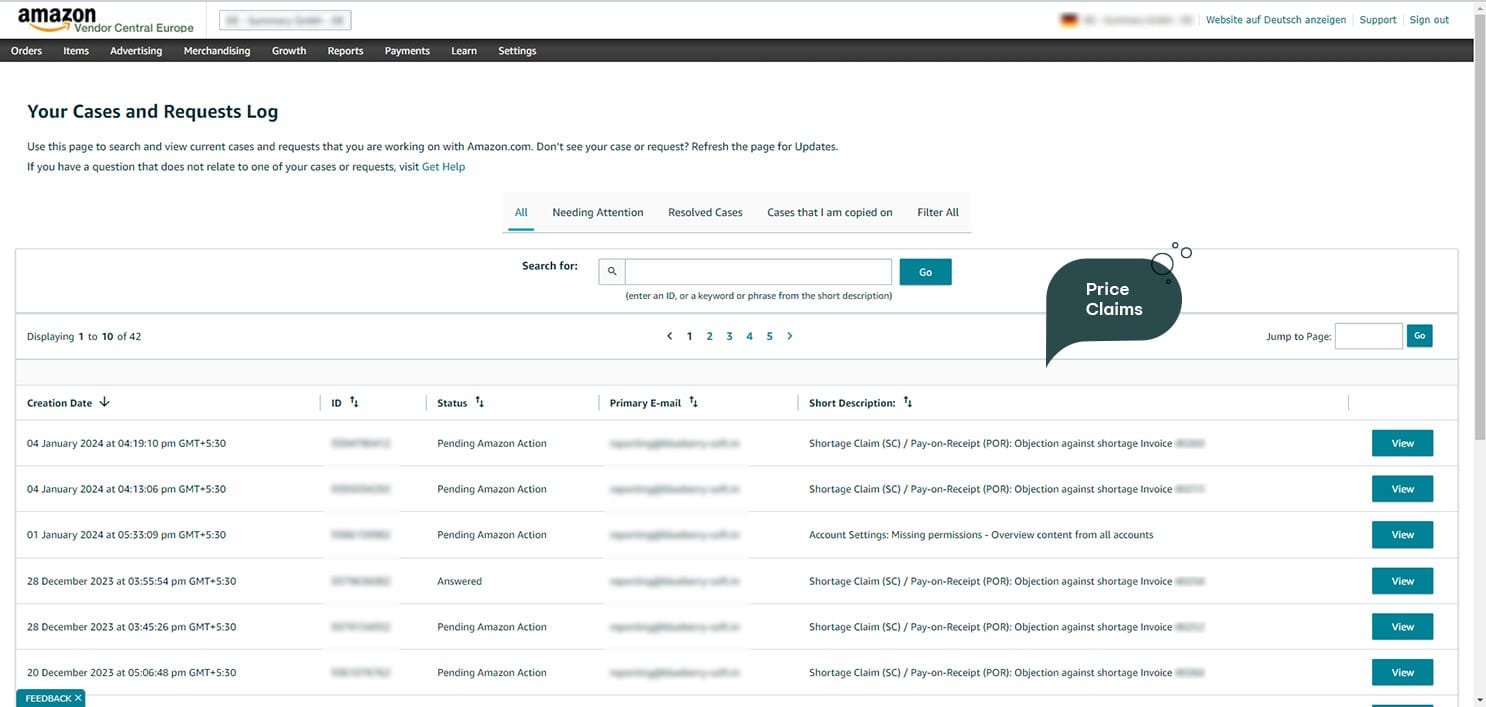The image size is (1486, 707).
Task: View the 01 January 2024 case
Action: tap(1402, 535)
